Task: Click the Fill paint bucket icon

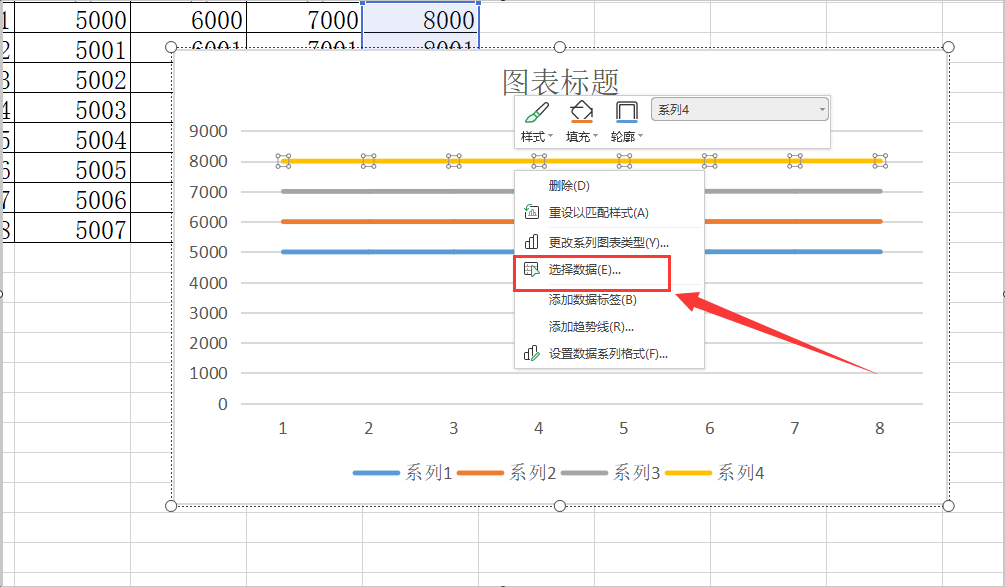Action: coord(581,112)
